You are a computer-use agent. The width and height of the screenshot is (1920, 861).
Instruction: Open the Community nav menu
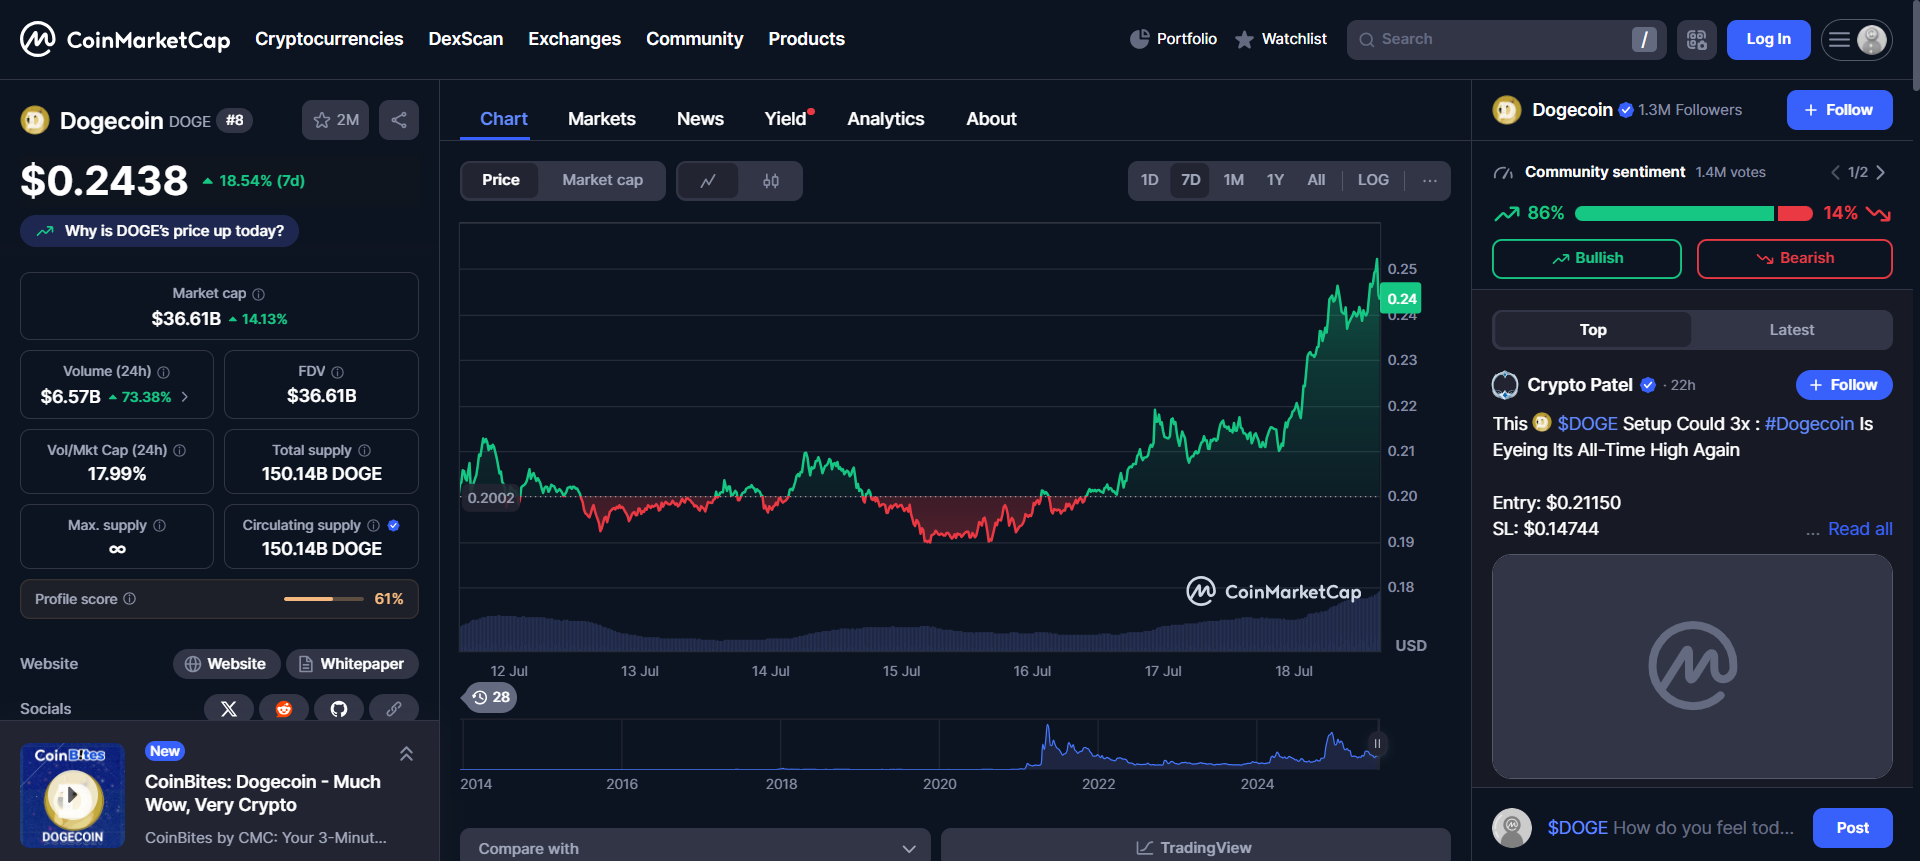(x=694, y=39)
